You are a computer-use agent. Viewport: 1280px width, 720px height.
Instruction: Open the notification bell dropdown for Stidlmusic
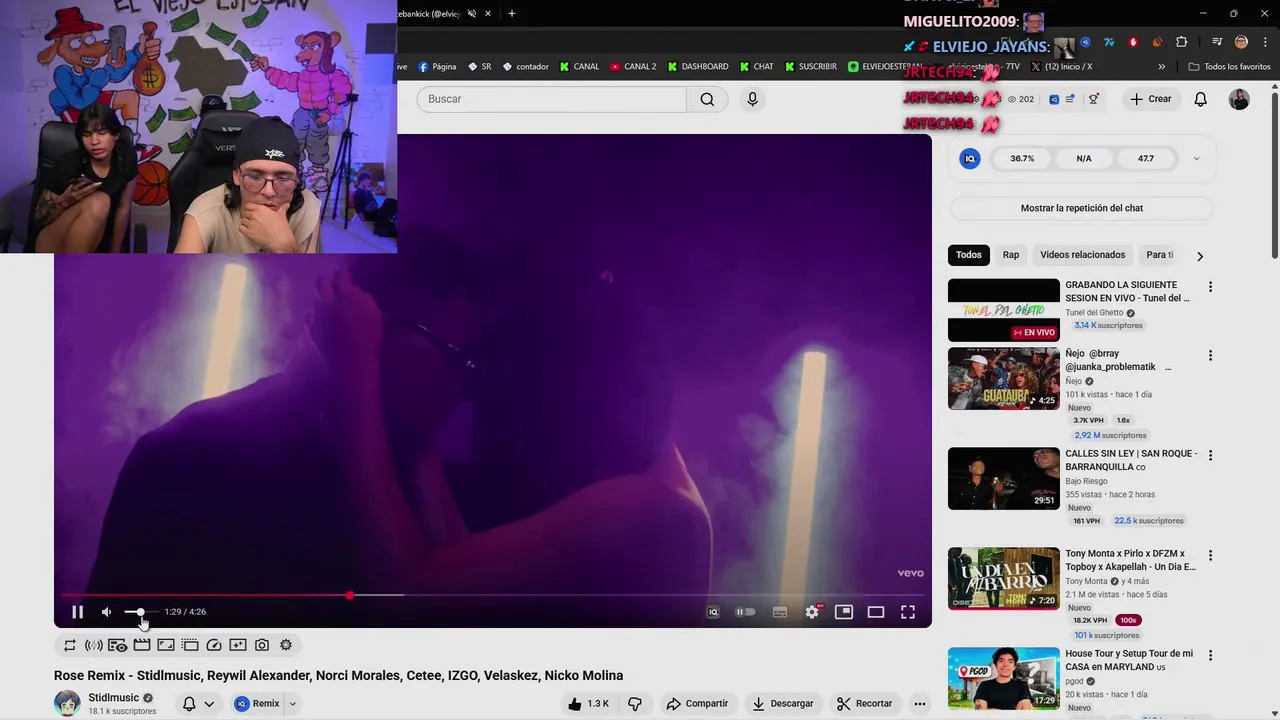pos(198,704)
